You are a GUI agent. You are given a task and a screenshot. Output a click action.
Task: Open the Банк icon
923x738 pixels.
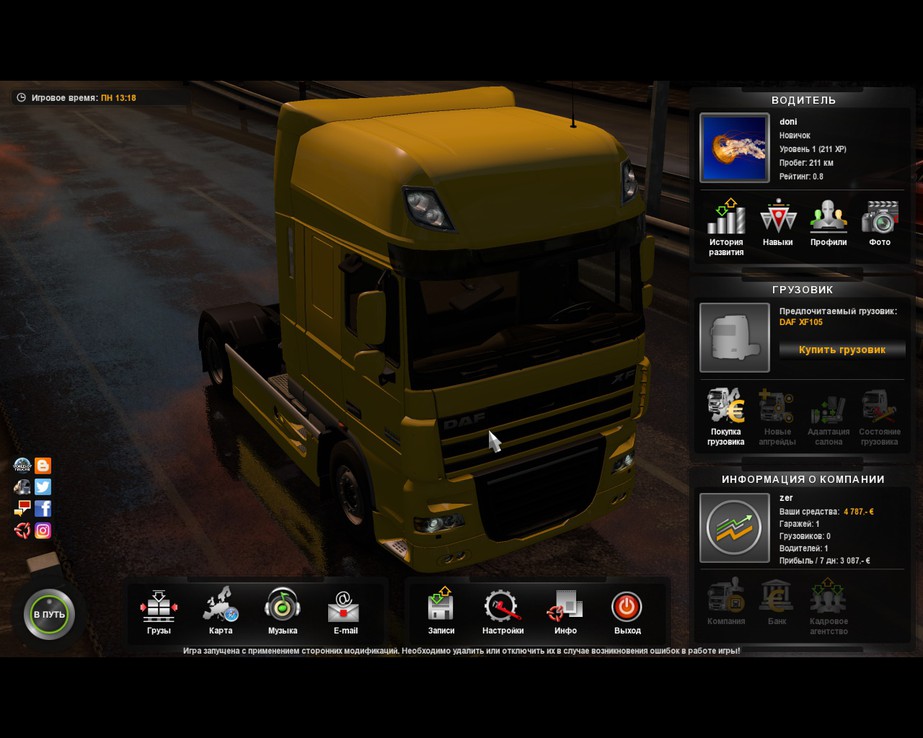click(x=777, y=601)
